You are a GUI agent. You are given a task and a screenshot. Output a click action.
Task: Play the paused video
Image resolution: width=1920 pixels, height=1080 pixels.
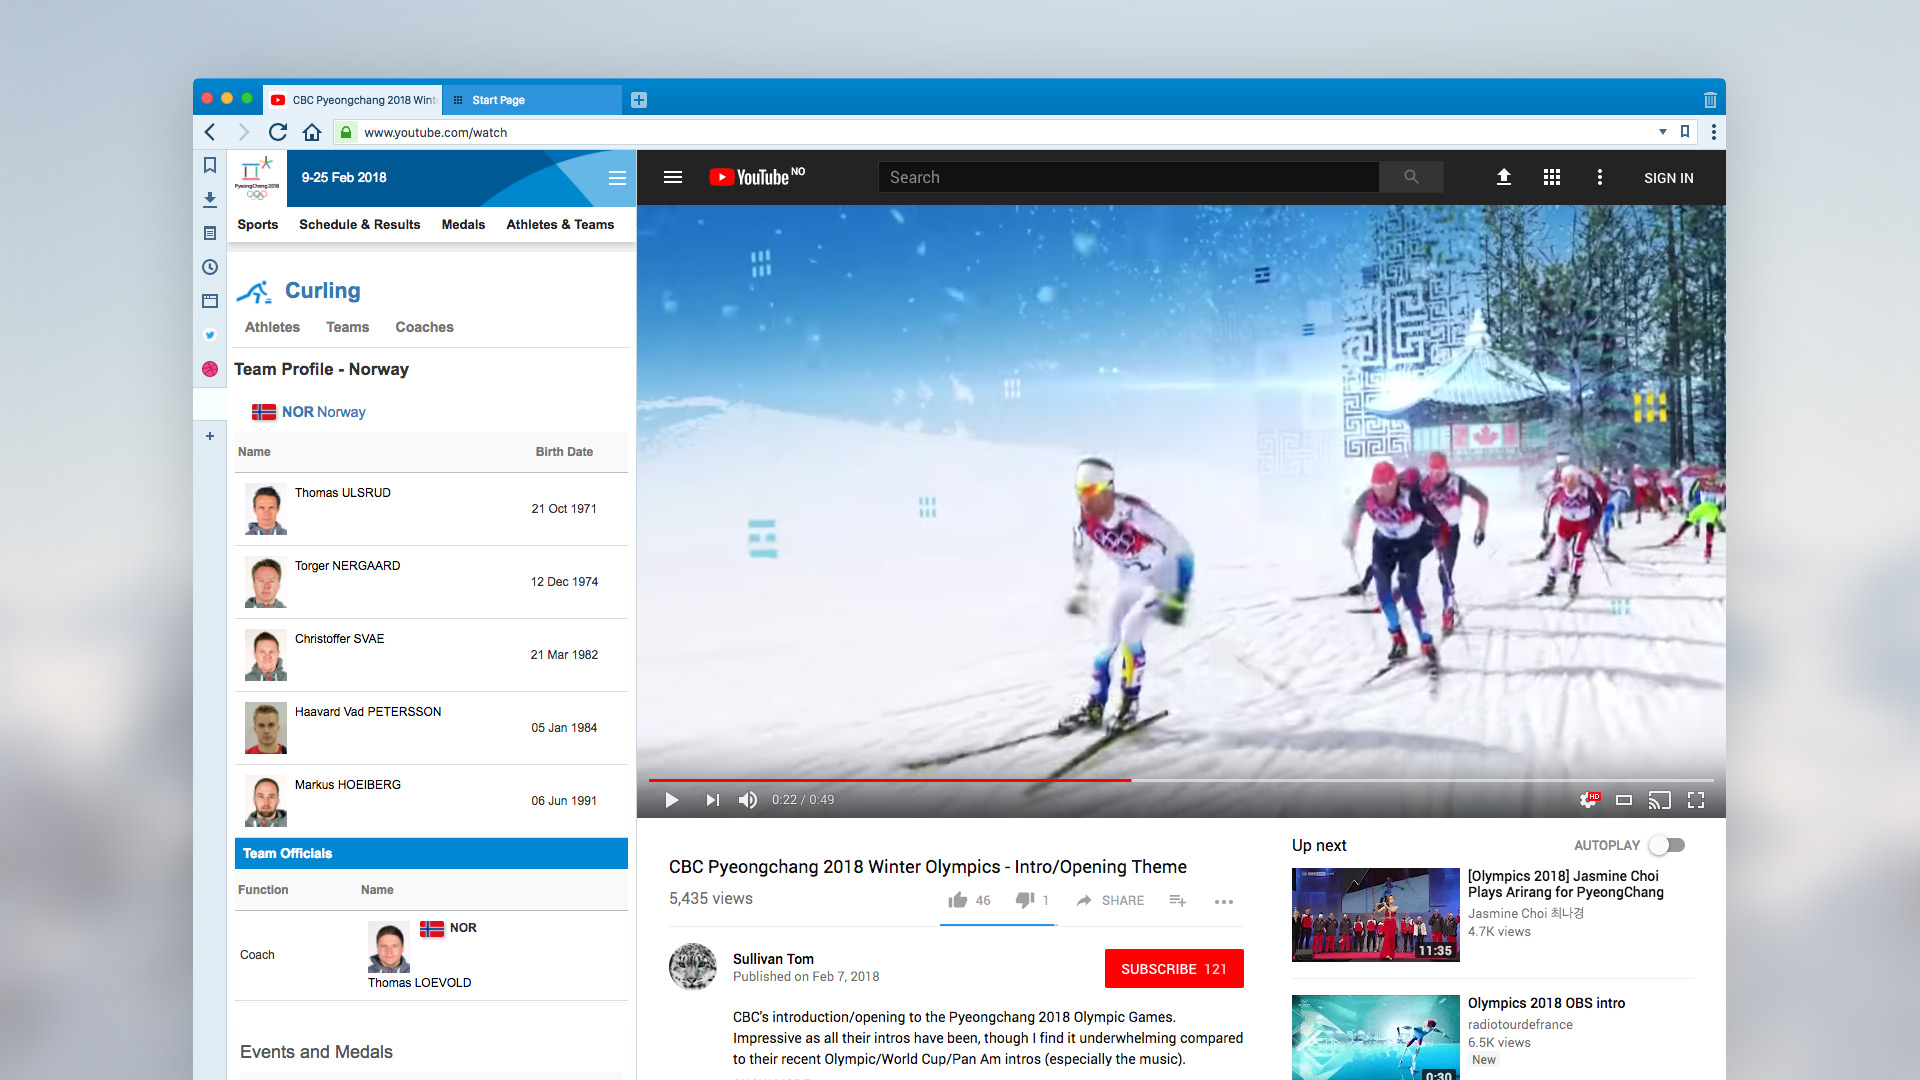(x=672, y=800)
